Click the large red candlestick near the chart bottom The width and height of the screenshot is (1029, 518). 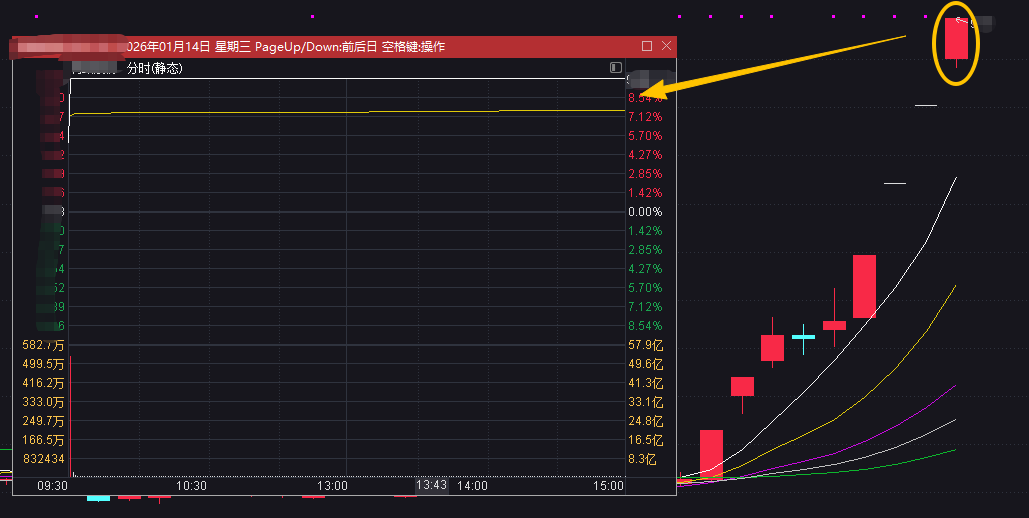pos(711,453)
